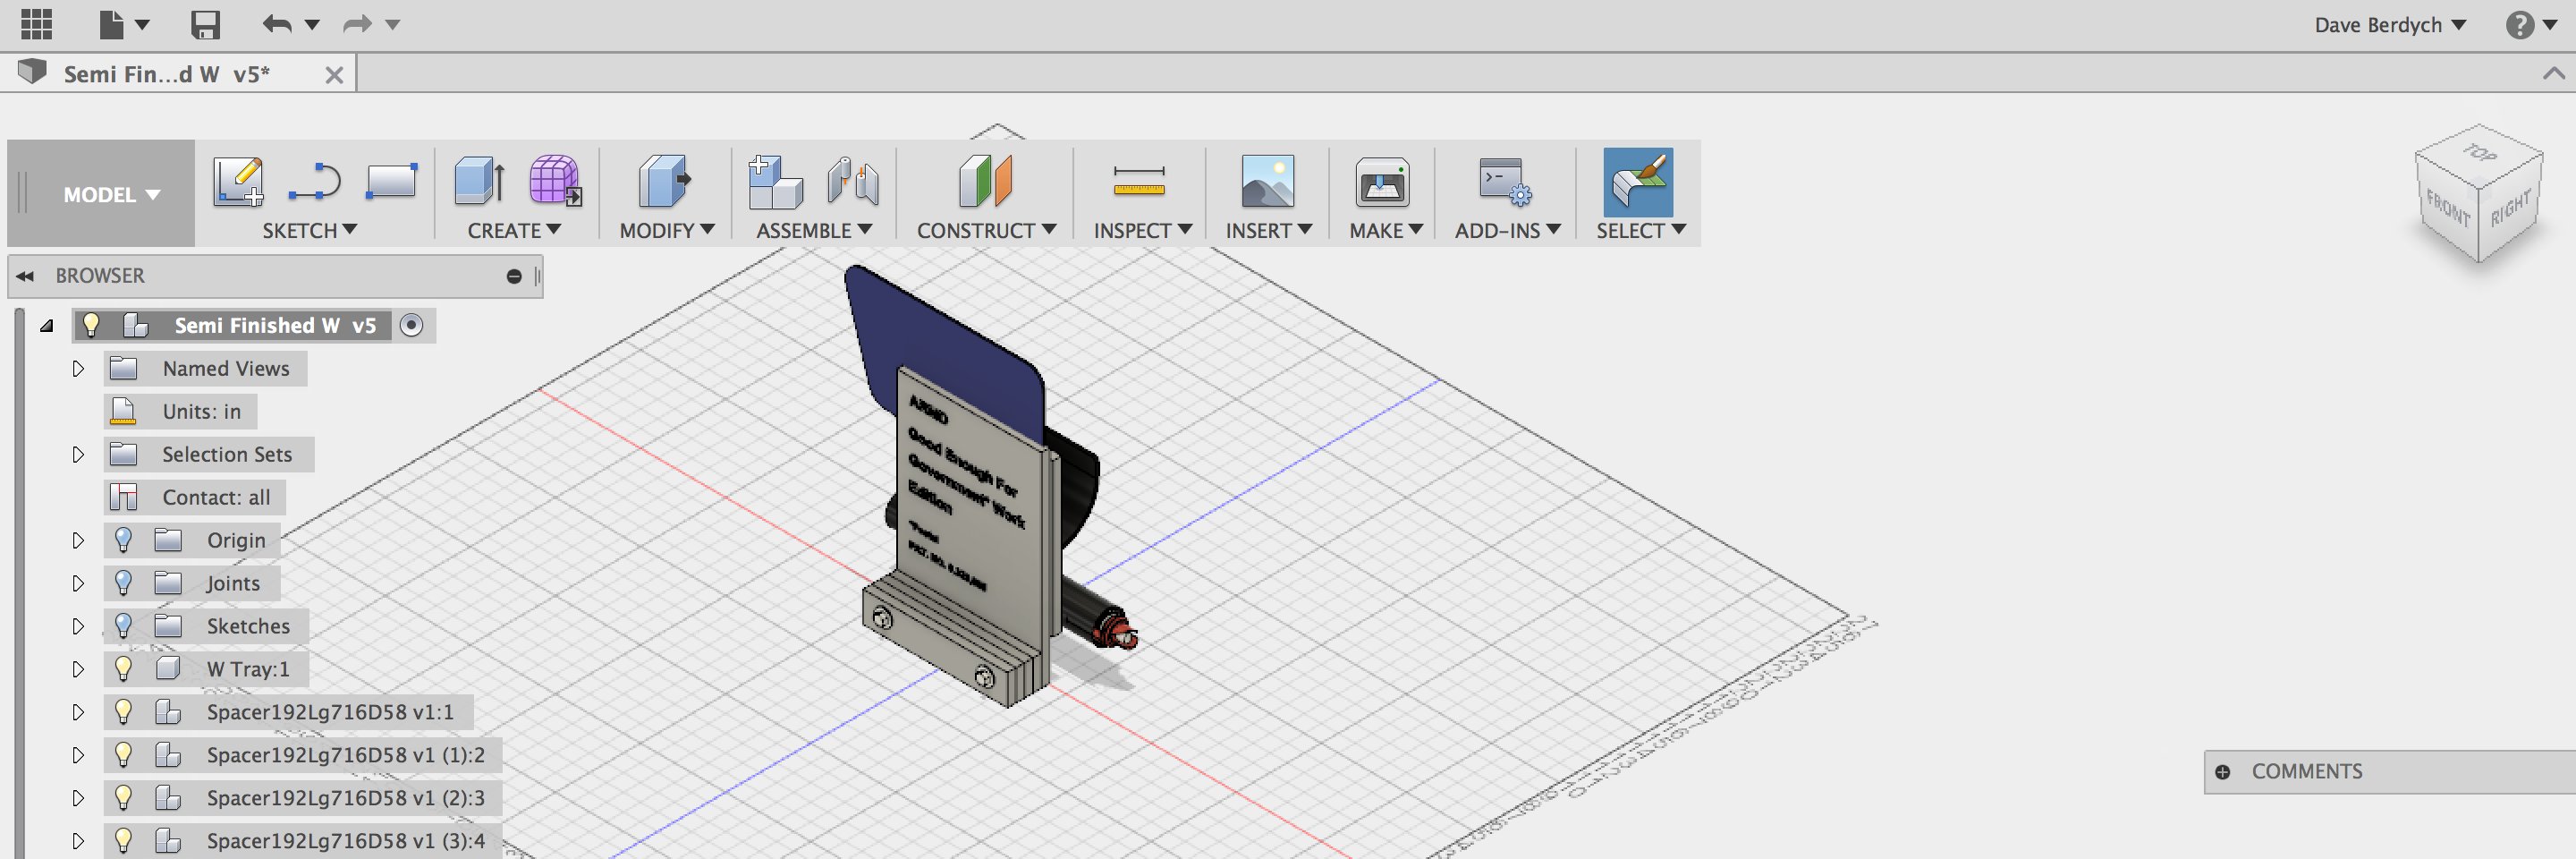
Task: Select the Scripts and Add-Ins icon
Action: (x=1506, y=181)
